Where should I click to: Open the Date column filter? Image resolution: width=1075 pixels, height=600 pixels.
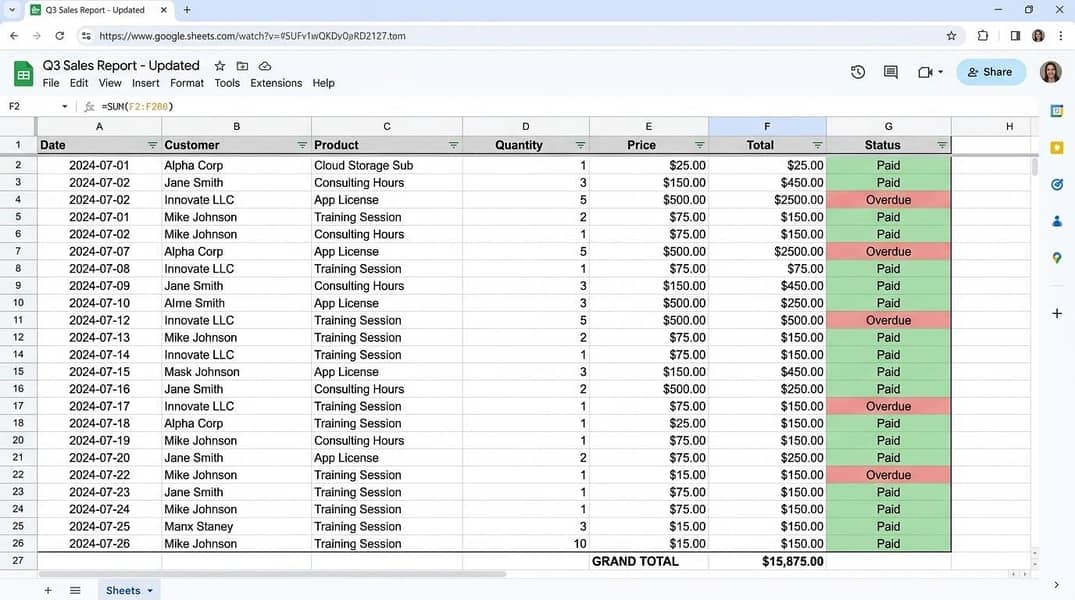click(152, 145)
